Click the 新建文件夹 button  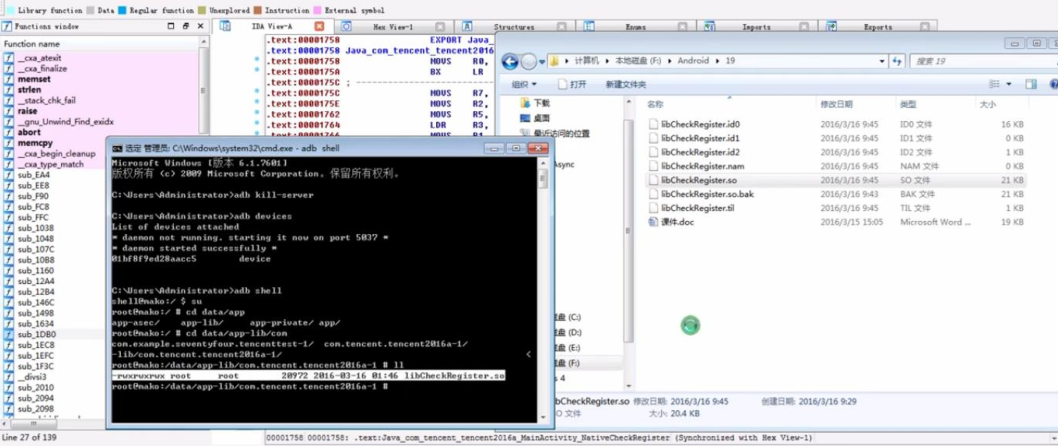[x=625, y=84]
